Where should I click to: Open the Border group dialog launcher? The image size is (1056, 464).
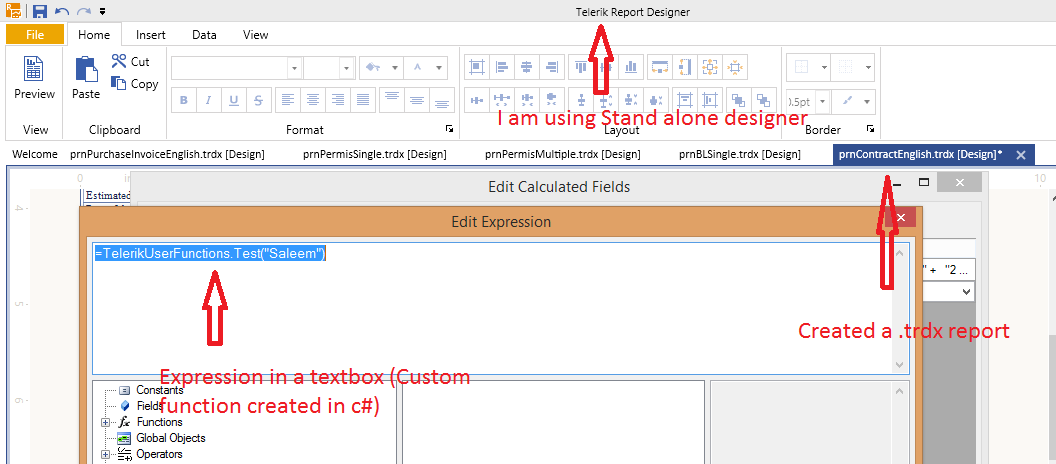(870, 129)
